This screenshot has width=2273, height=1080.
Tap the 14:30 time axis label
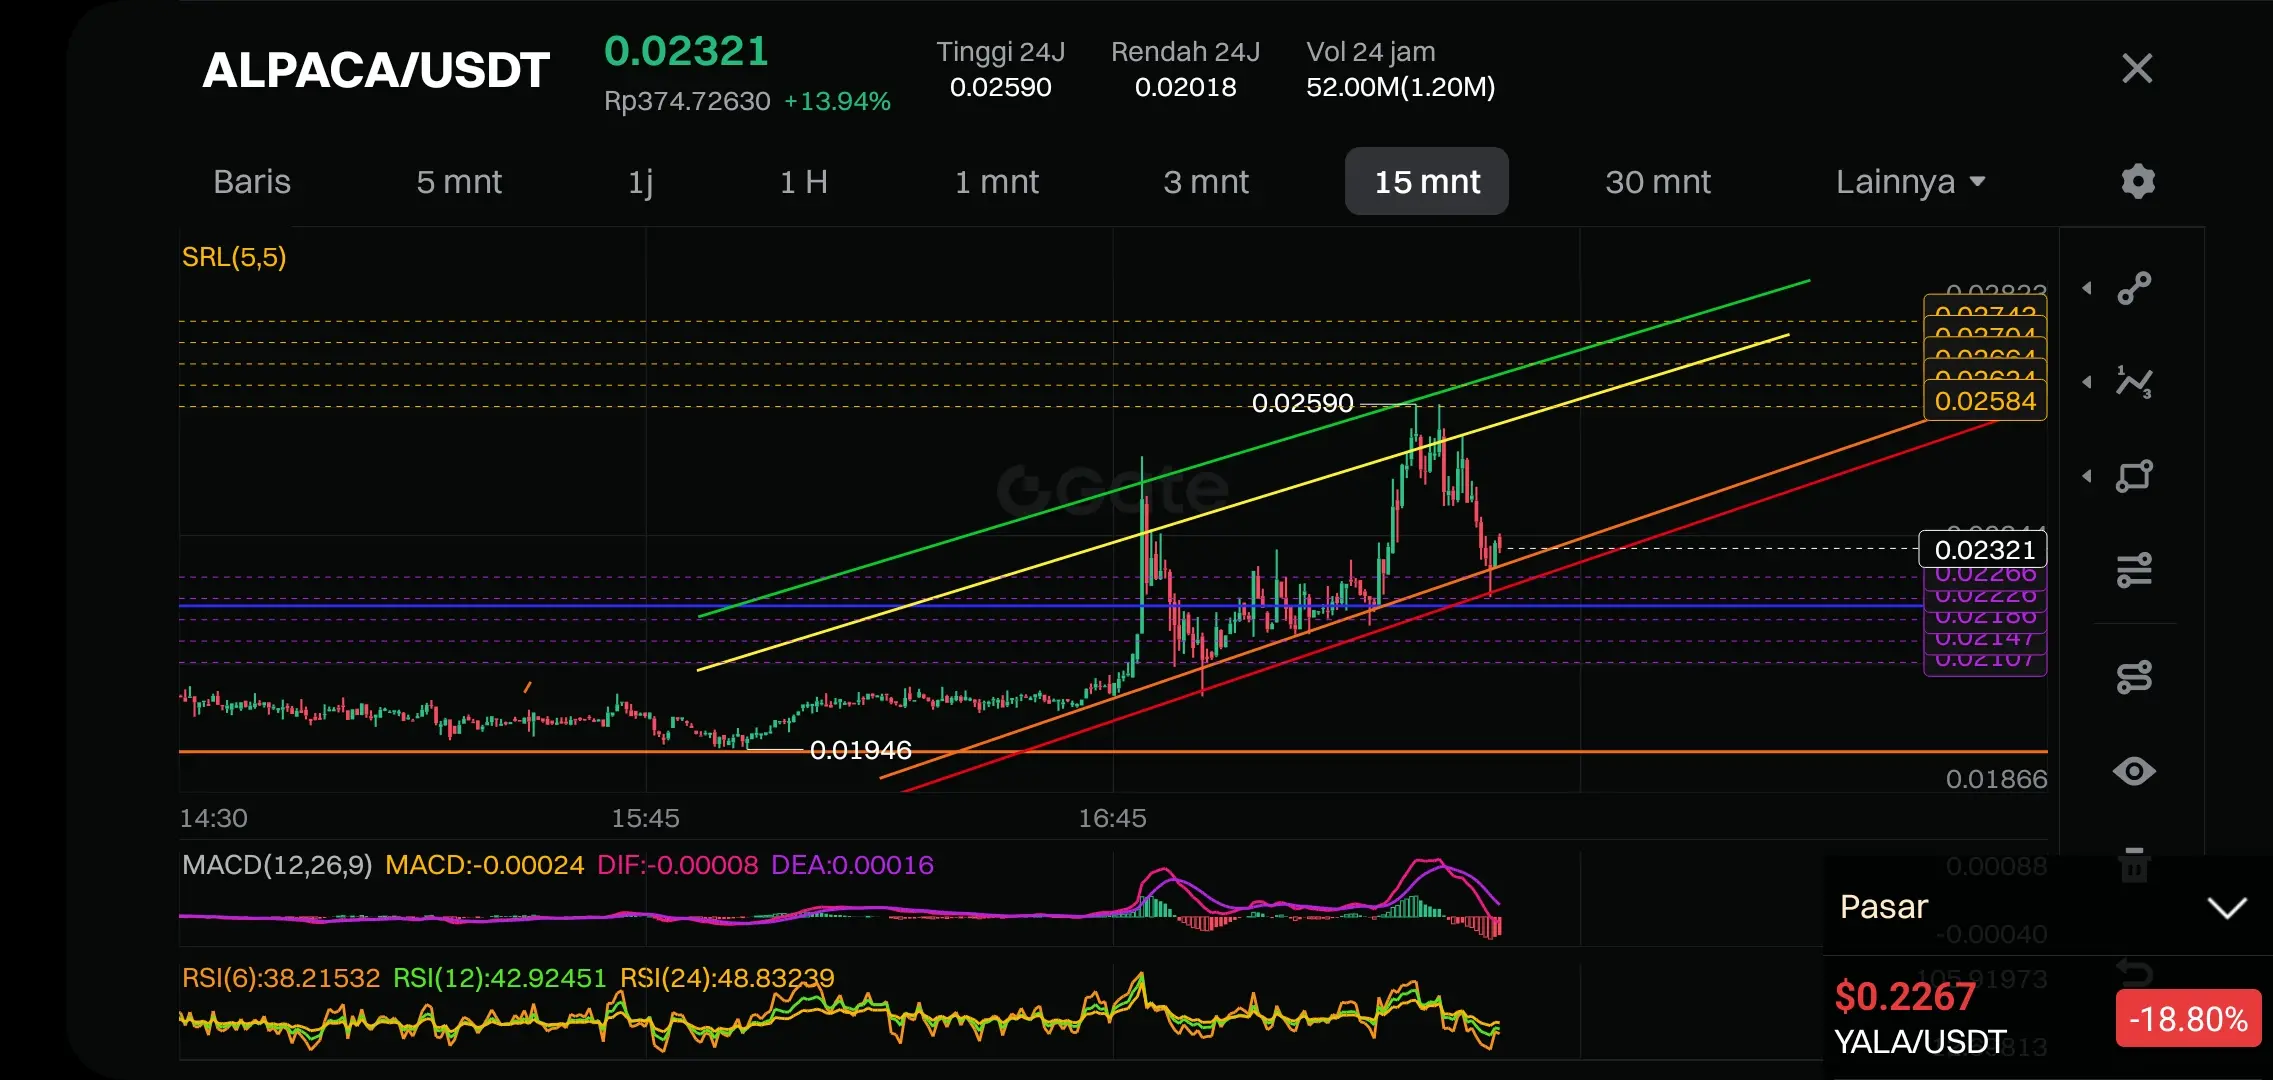coord(214,818)
